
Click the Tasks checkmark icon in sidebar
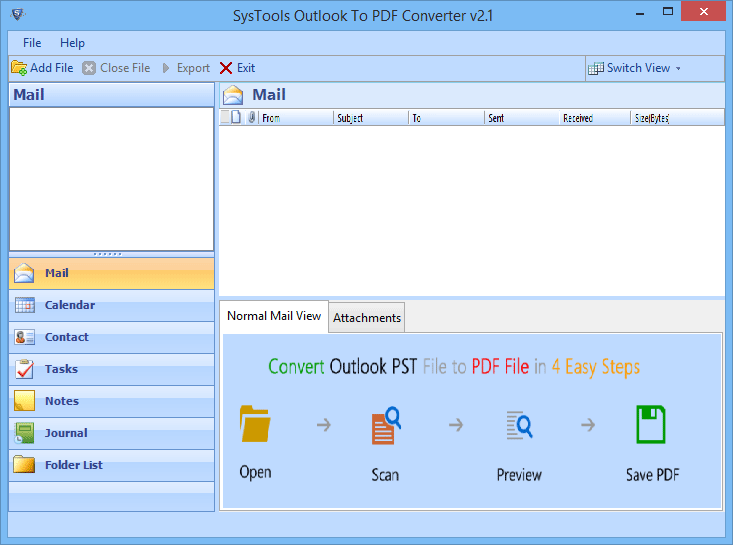tap(24, 369)
